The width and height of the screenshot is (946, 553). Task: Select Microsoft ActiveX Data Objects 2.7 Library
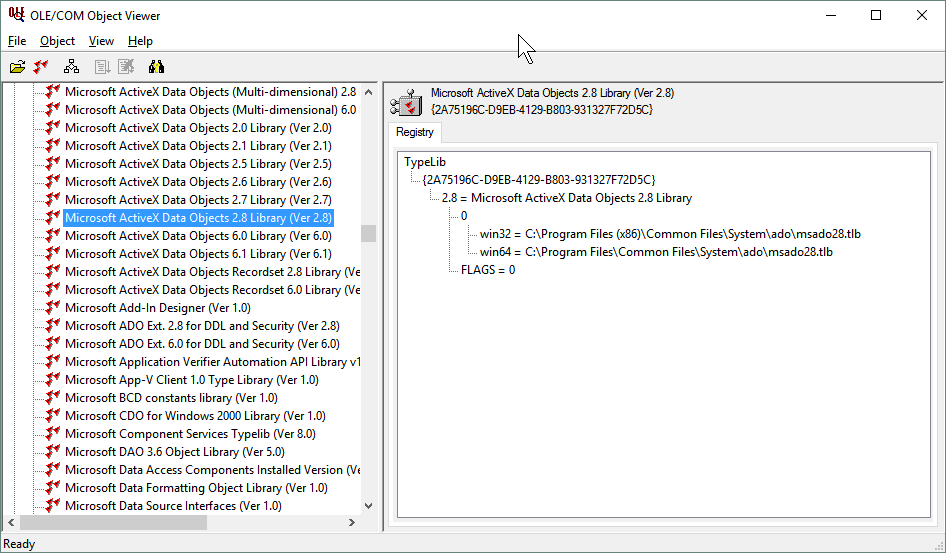click(x=198, y=200)
